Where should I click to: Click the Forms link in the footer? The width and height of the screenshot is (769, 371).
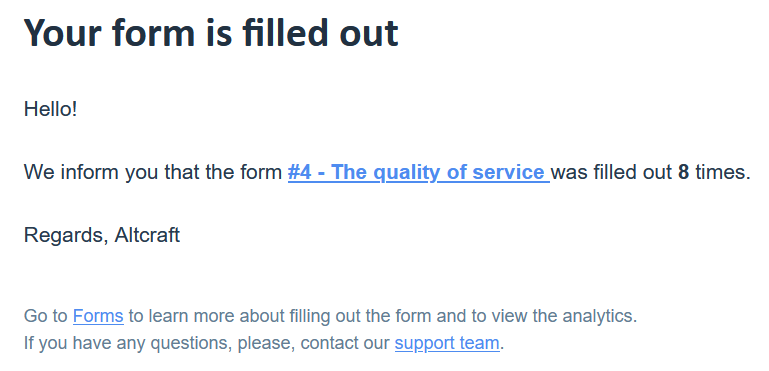98,316
